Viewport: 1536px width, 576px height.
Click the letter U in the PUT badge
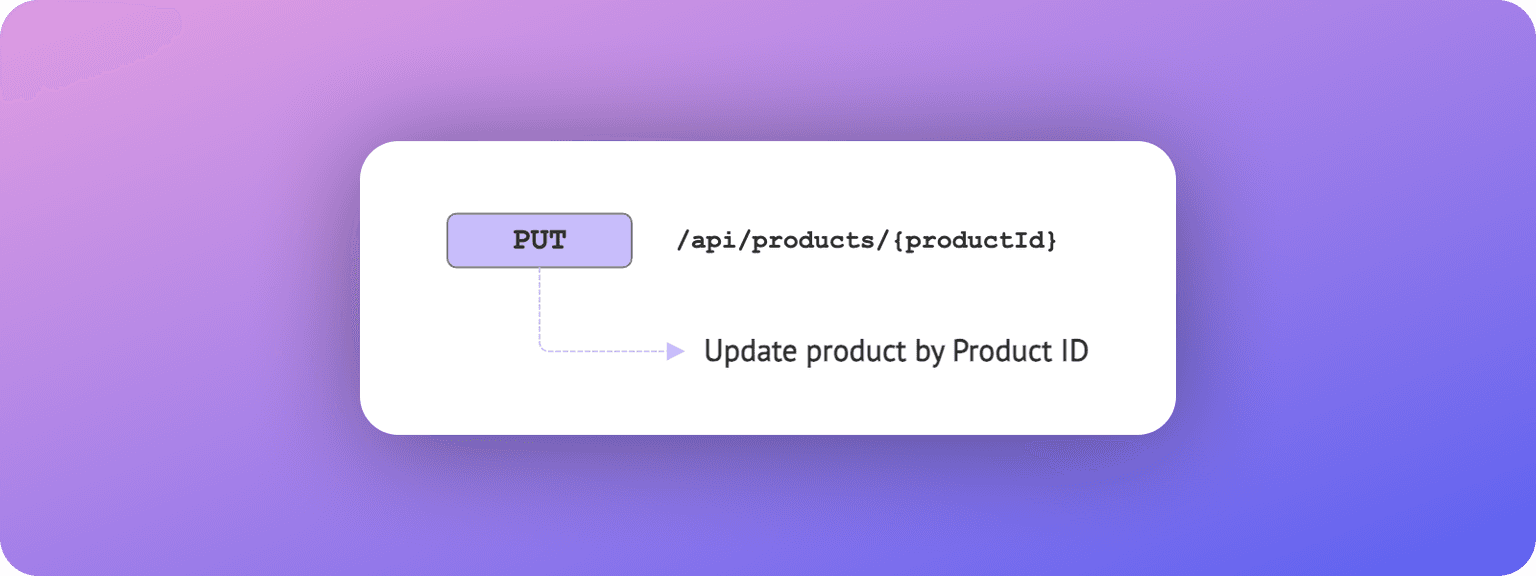540,241
